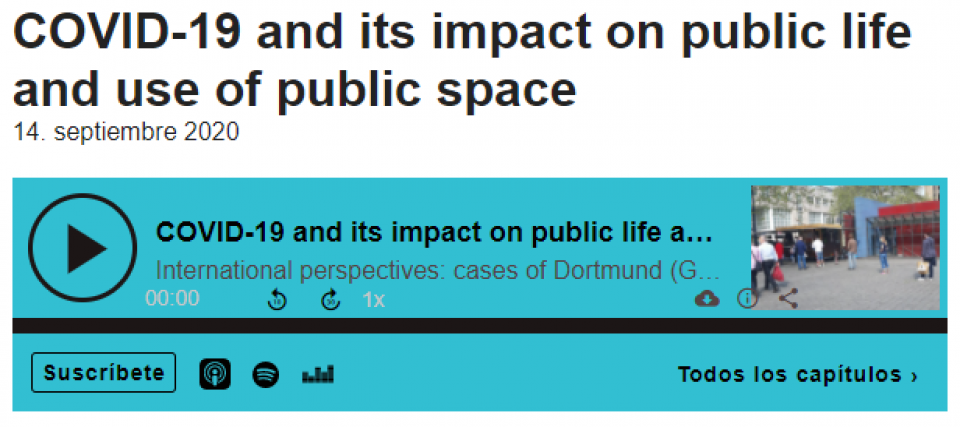This screenshot has width=960, height=427.
Task: Open the podcast on Spotify
Action: pyautogui.click(x=266, y=374)
